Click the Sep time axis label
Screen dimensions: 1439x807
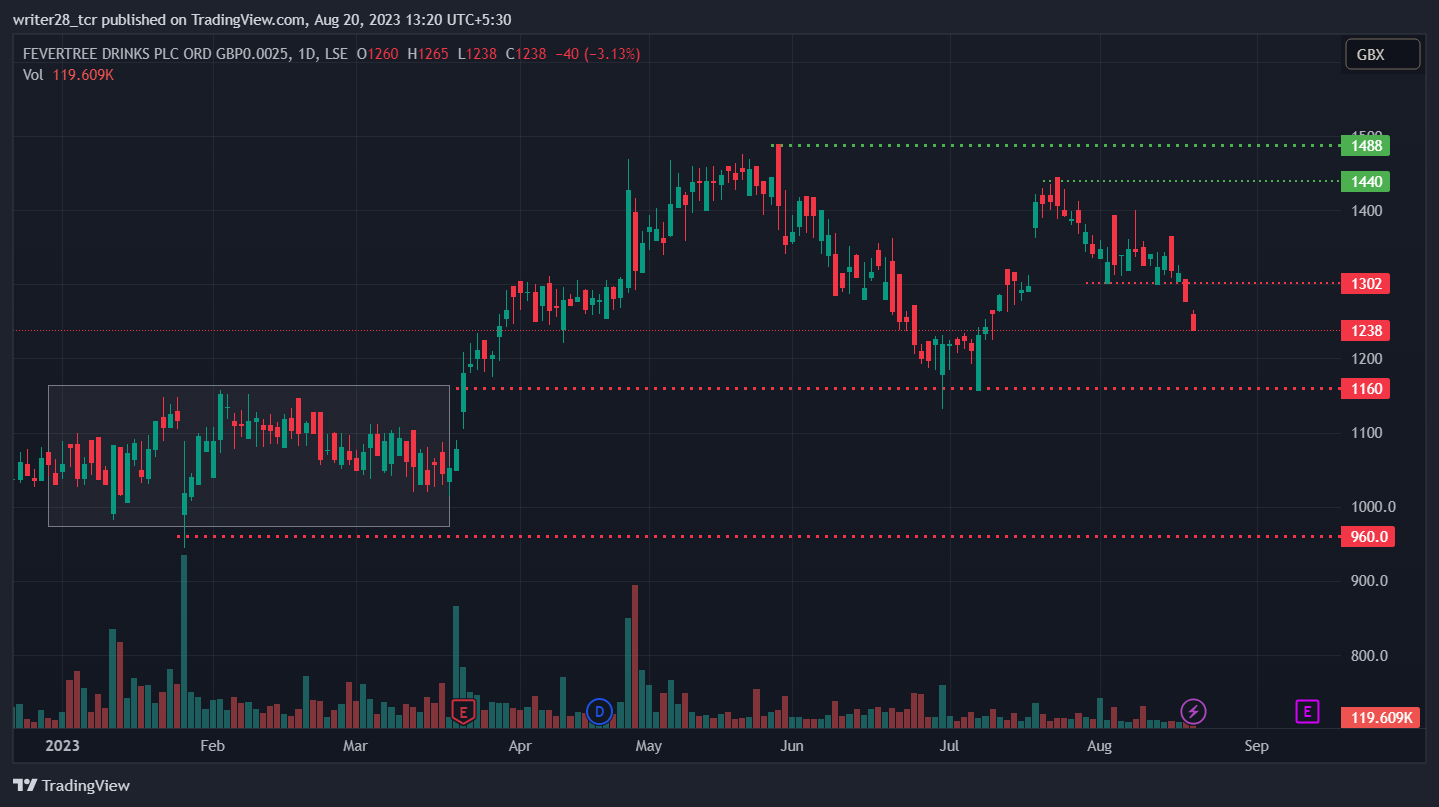(1256, 745)
